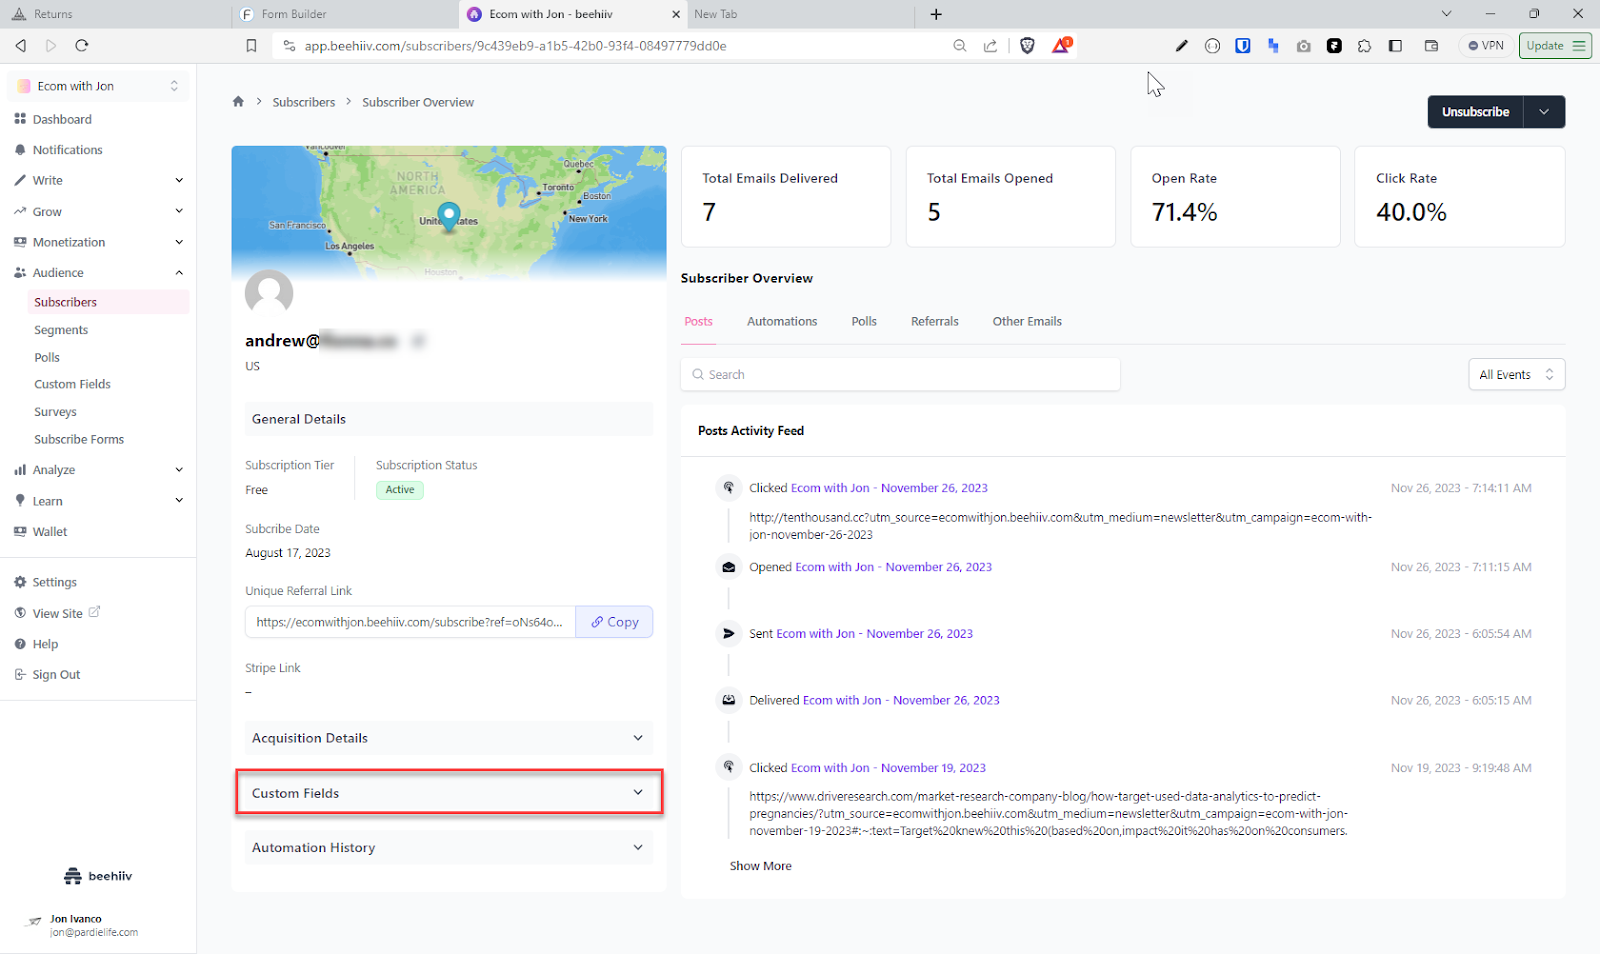The height and width of the screenshot is (954, 1600).
Task: Expand the Grow menu in sidebar
Action: (x=98, y=212)
